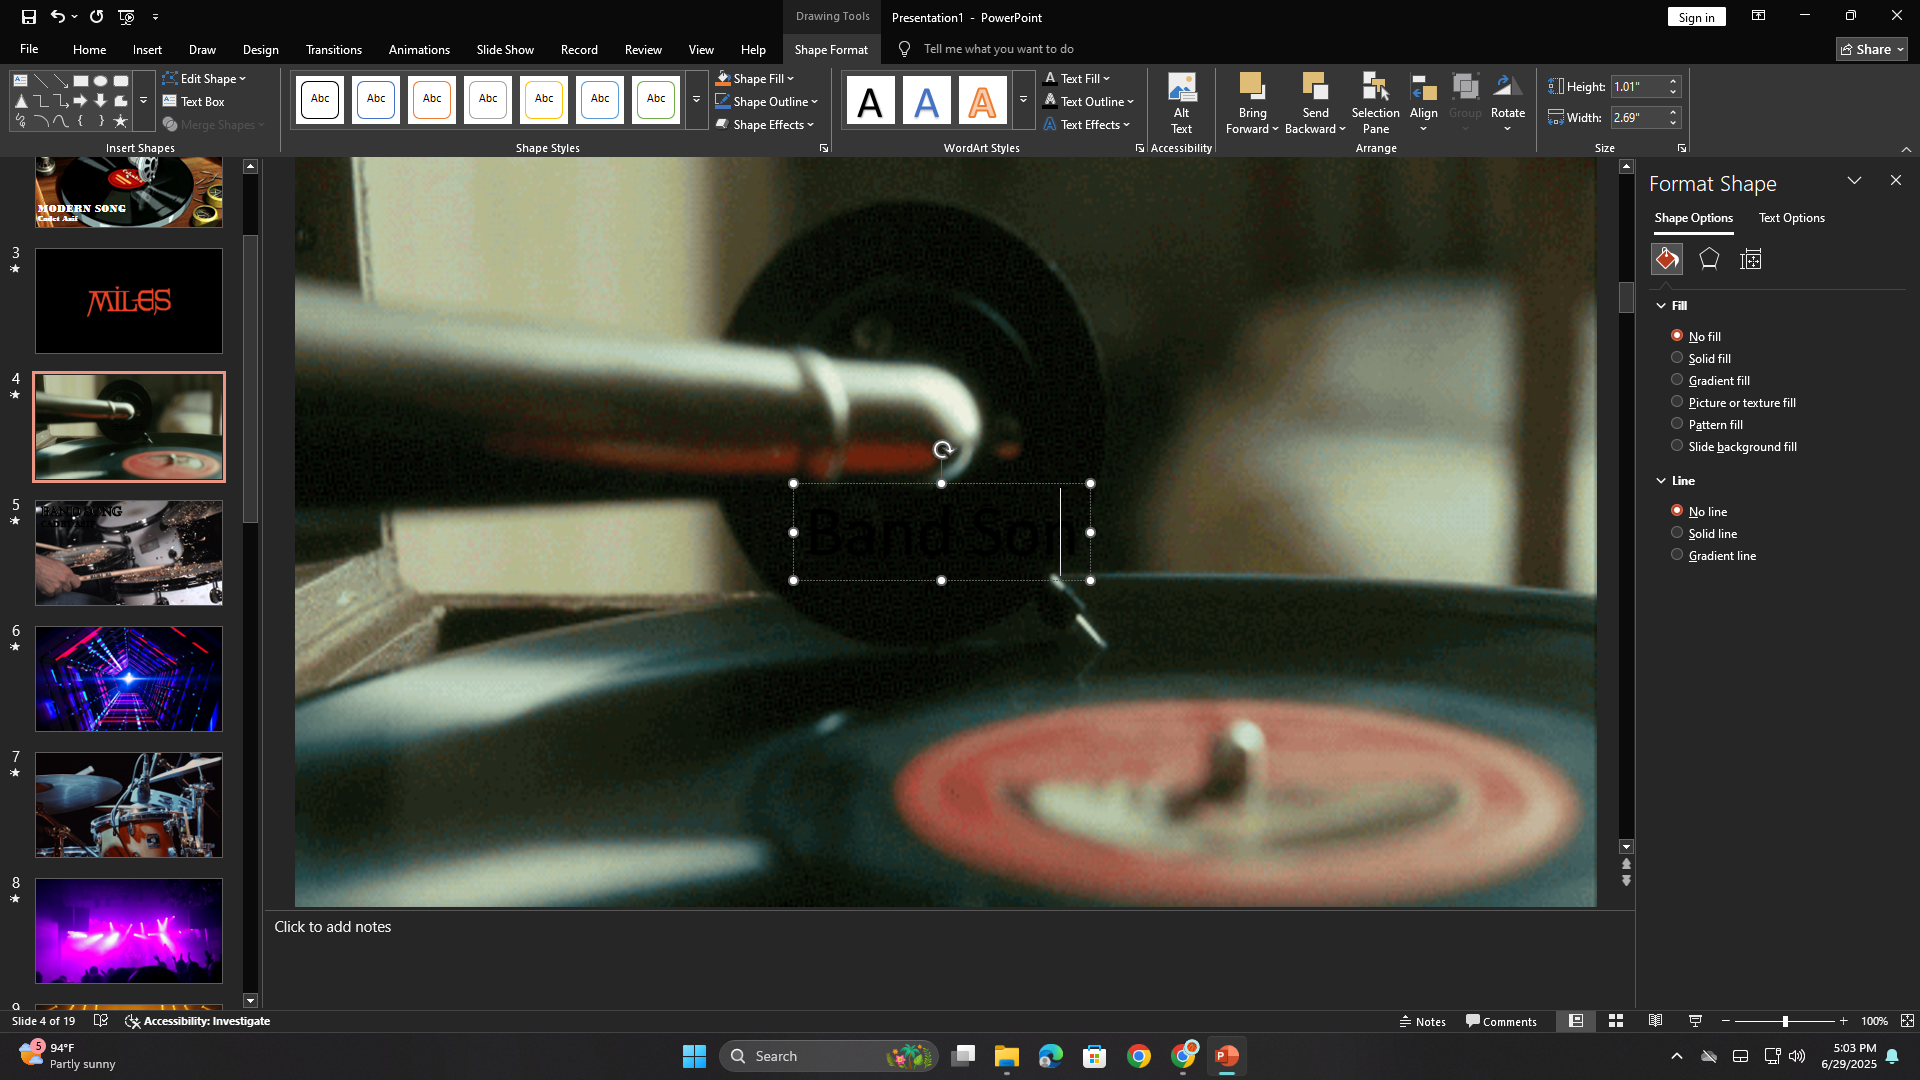Select Size & Properties icon in Format Shape
This screenshot has width=1920, height=1080.
[1751, 259]
